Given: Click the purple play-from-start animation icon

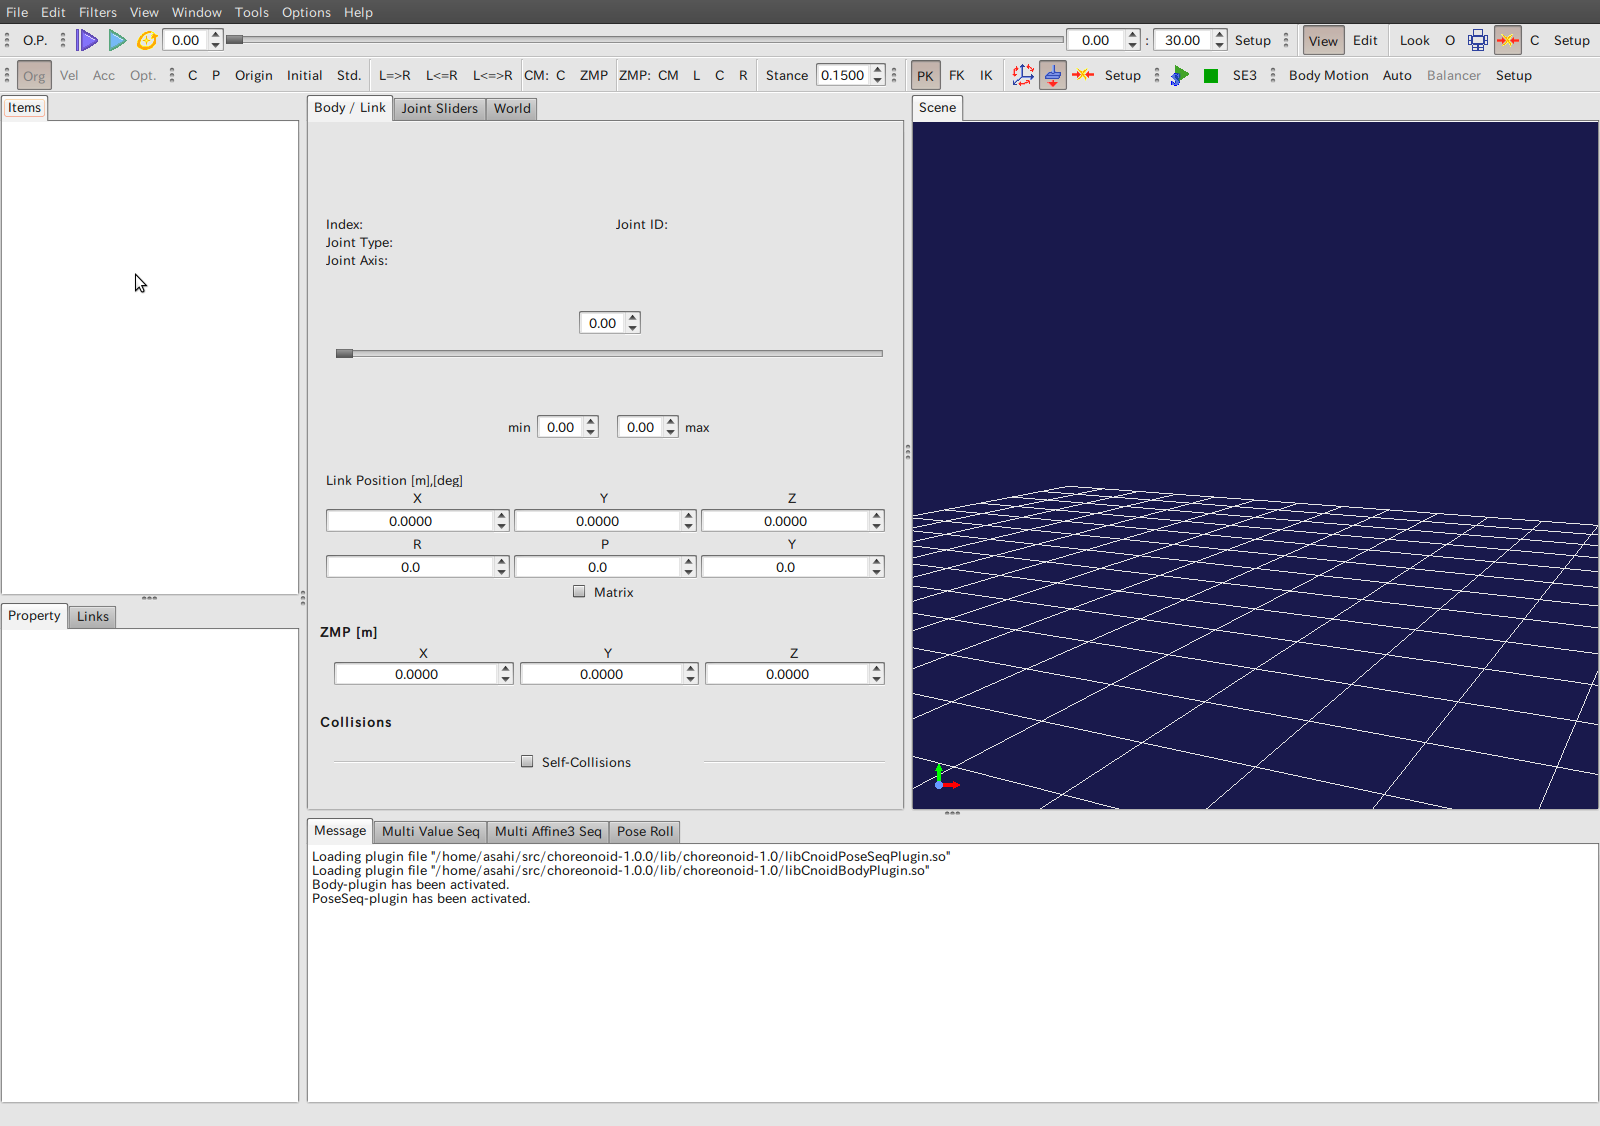Looking at the screenshot, I should click(87, 40).
